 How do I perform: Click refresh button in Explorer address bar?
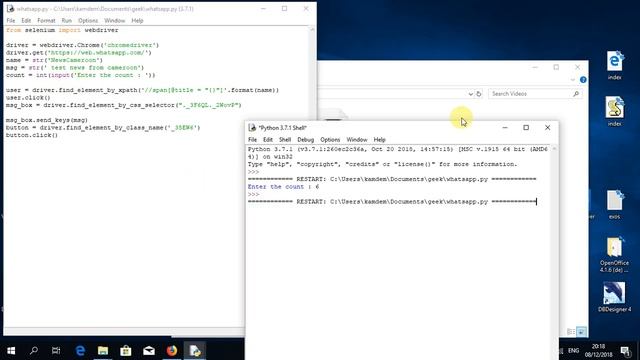479,94
